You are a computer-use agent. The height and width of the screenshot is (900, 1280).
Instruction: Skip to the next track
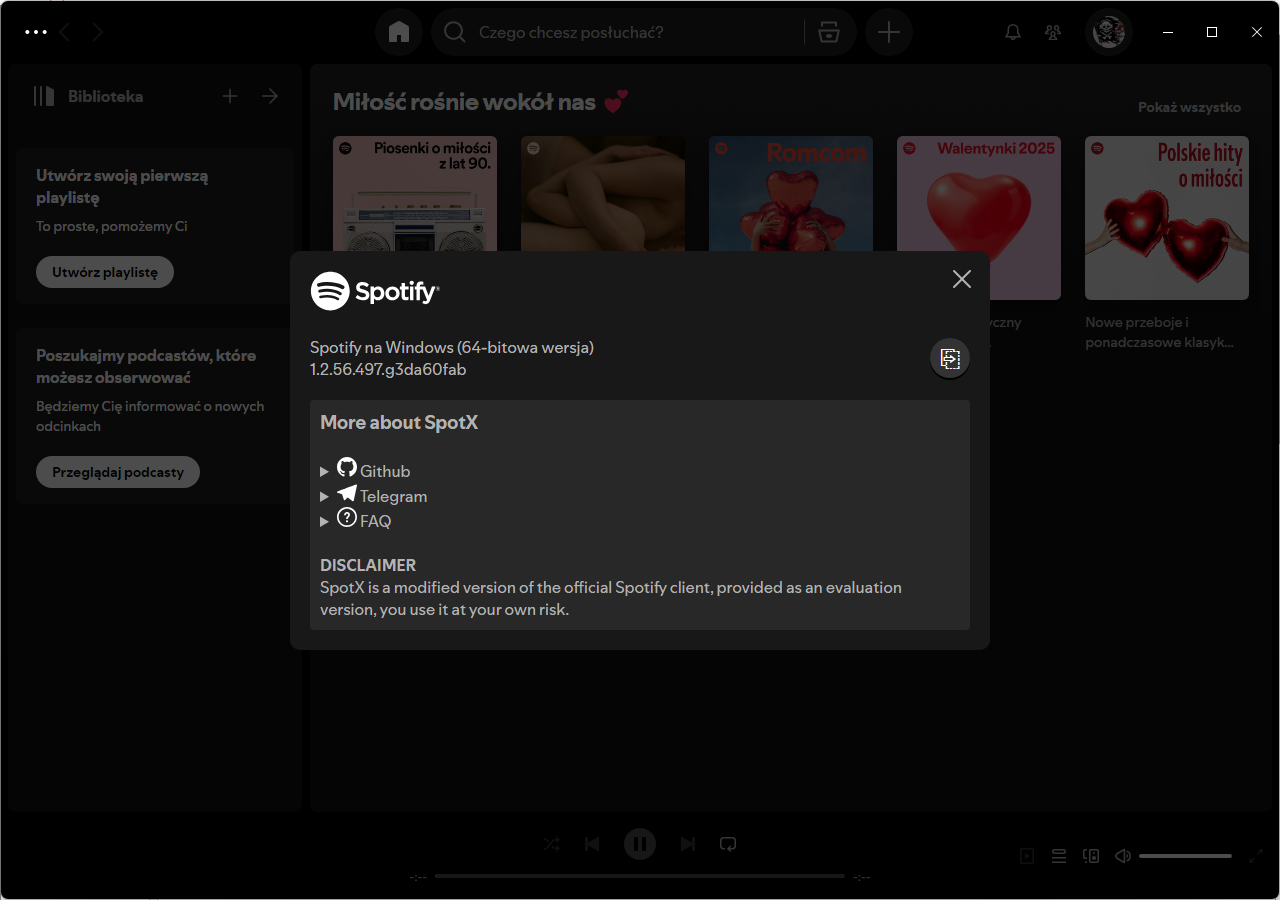point(688,844)
